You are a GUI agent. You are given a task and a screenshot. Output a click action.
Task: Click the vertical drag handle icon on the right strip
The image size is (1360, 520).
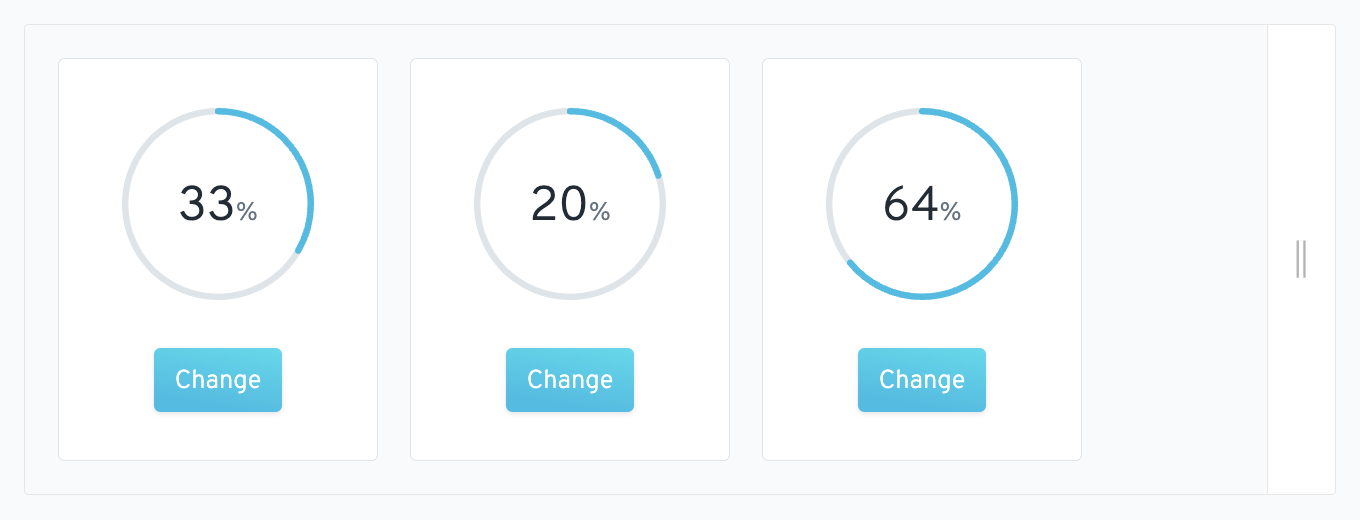[x=1301, y=259]
